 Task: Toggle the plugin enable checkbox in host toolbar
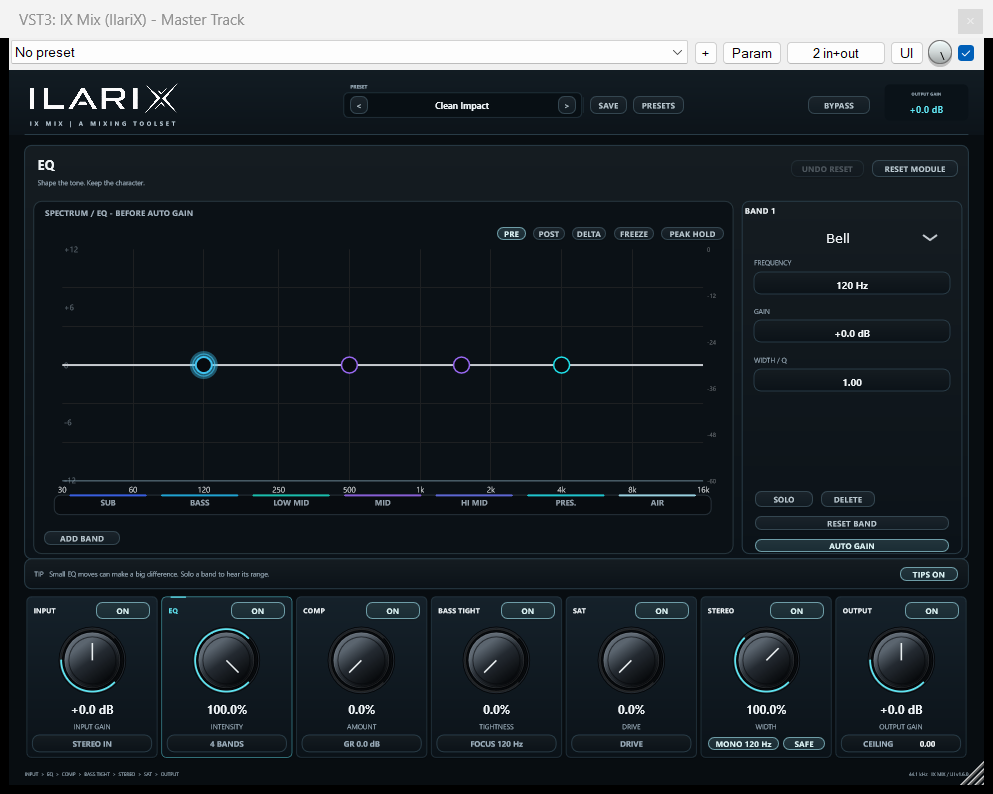click(966, 53)
